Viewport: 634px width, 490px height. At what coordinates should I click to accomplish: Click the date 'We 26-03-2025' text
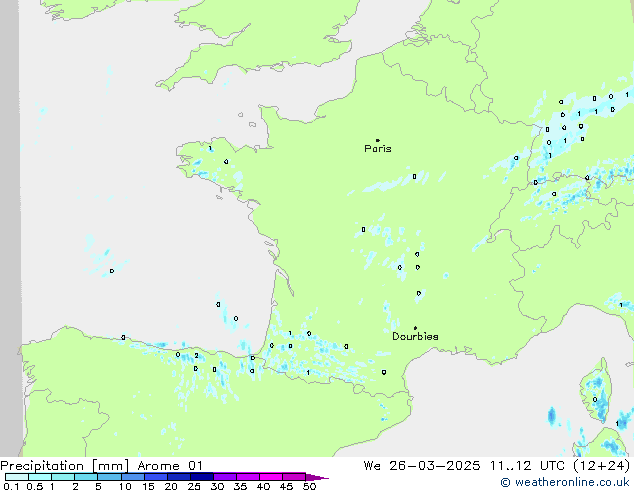tap(422, 466)
